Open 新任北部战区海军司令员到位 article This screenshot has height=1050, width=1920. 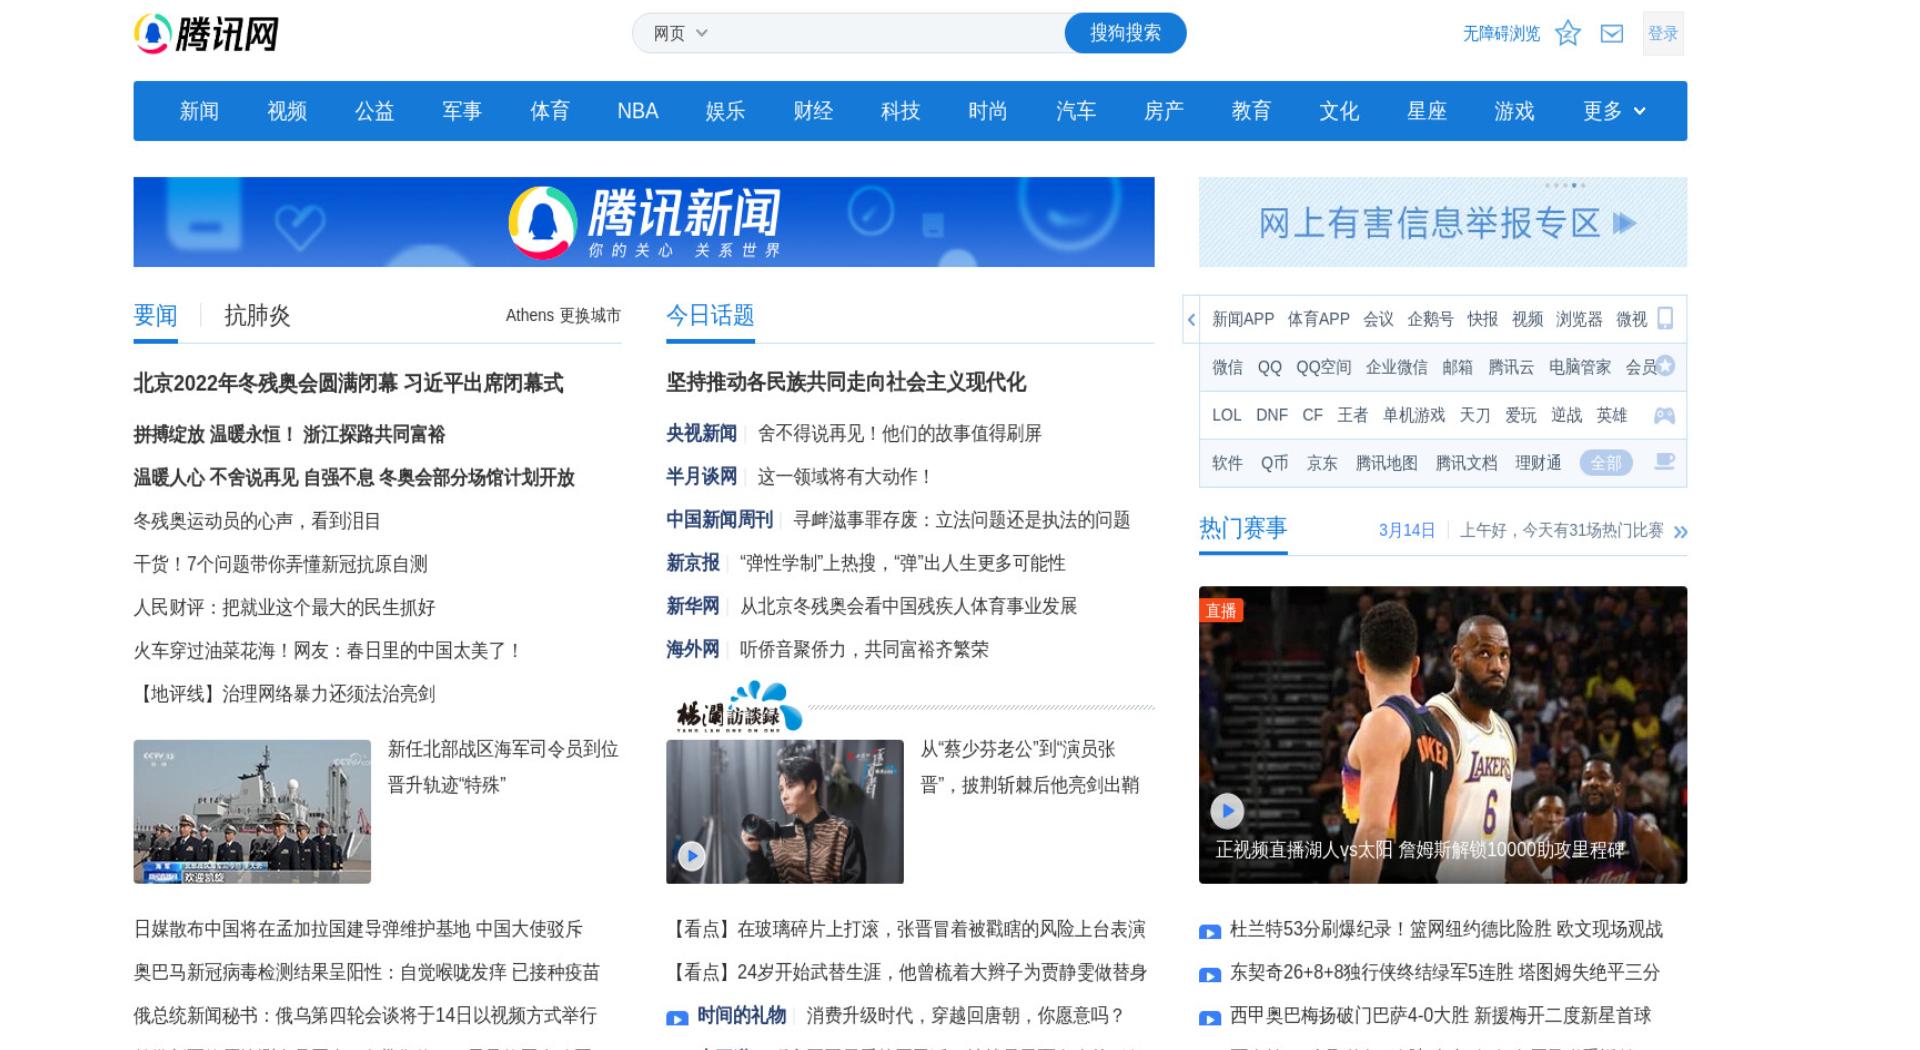point(503,767)
